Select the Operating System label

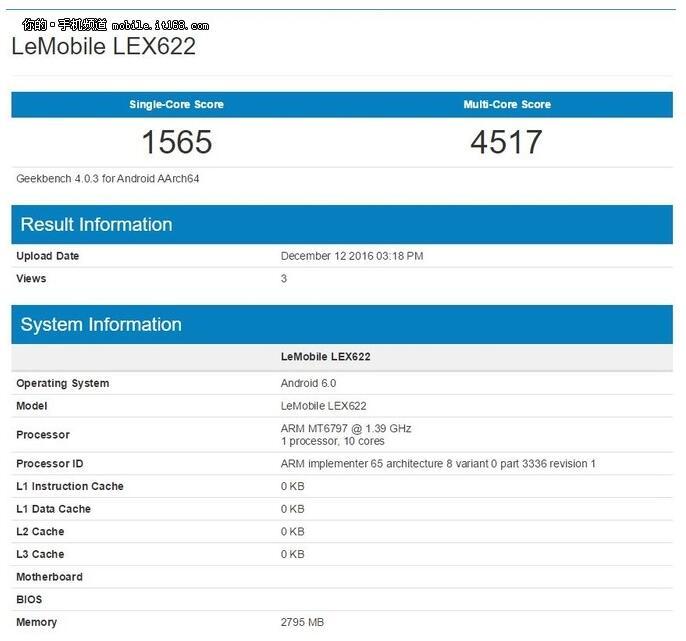[x=63, y=383]
